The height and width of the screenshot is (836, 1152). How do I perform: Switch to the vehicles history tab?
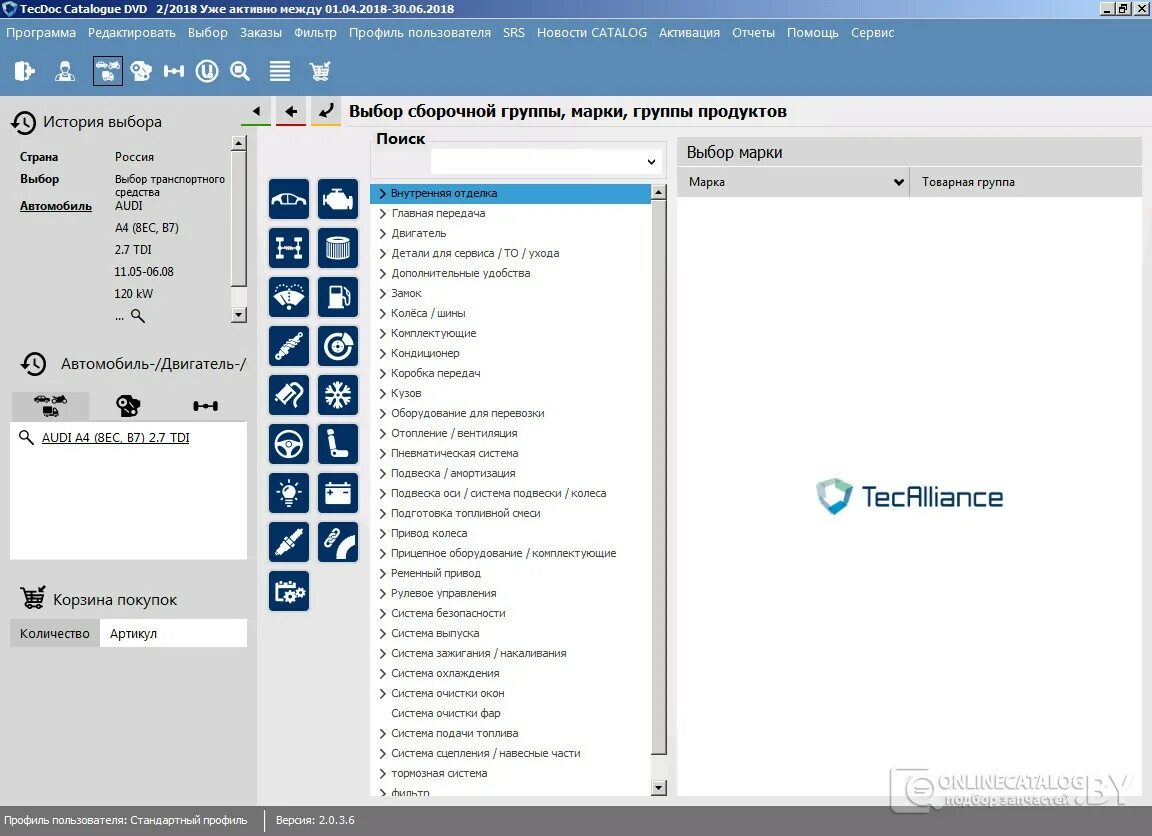coord(50,406)
